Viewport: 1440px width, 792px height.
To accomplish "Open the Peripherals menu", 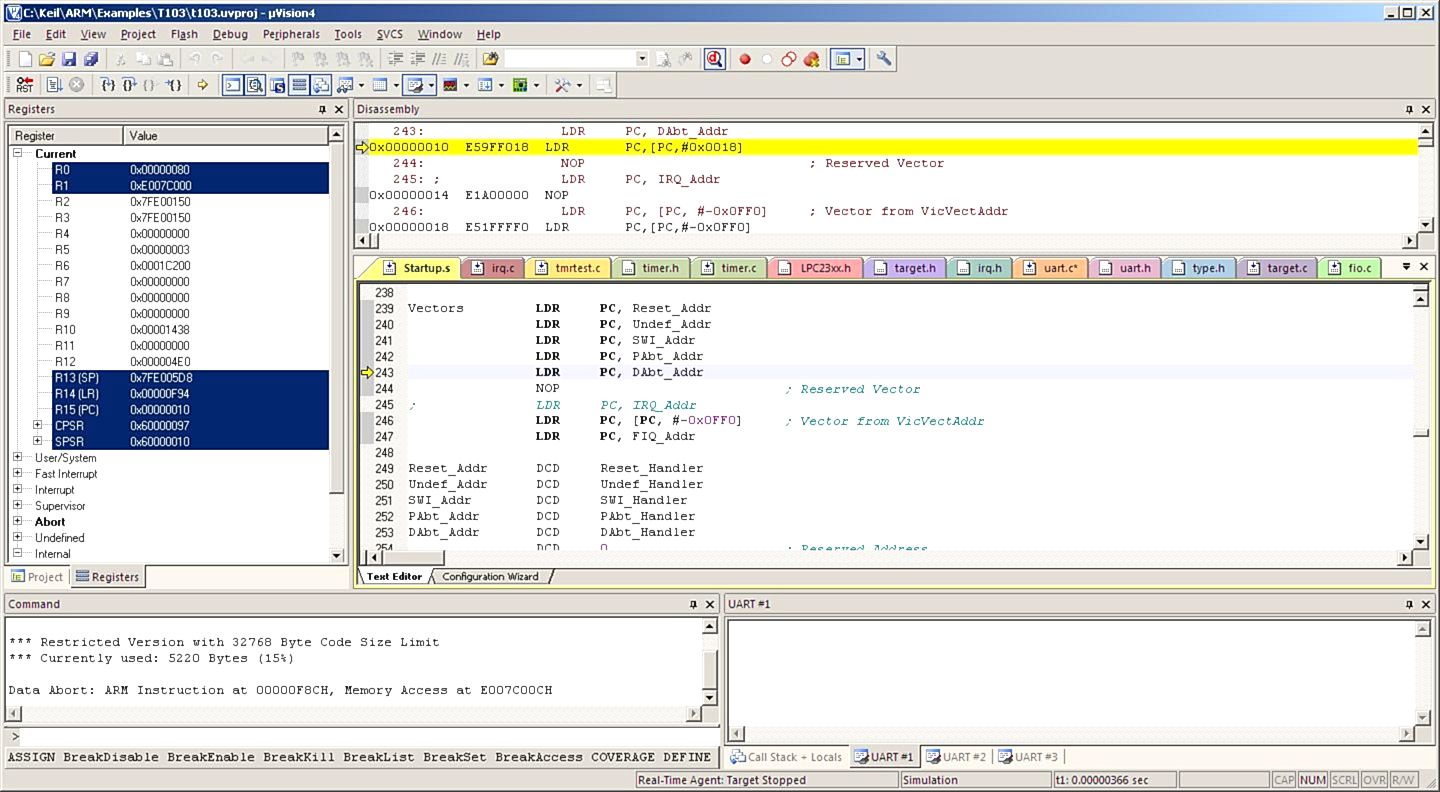I will [x=291, y=34].
